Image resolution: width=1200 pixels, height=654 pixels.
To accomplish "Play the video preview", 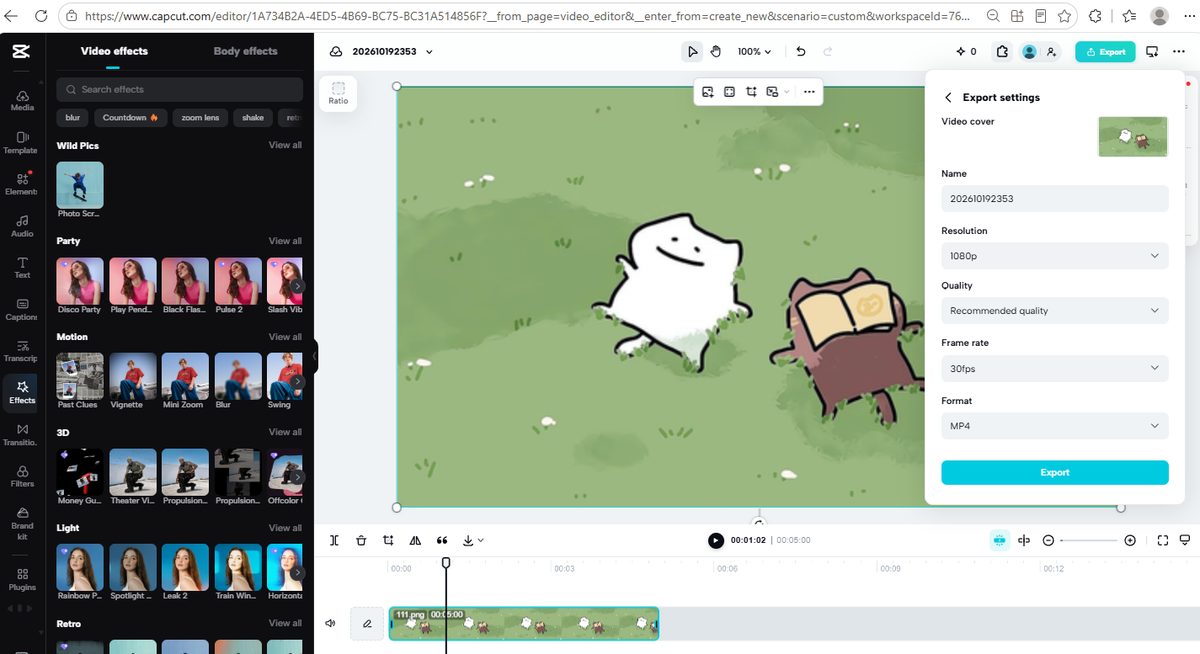I will [716, 540].
